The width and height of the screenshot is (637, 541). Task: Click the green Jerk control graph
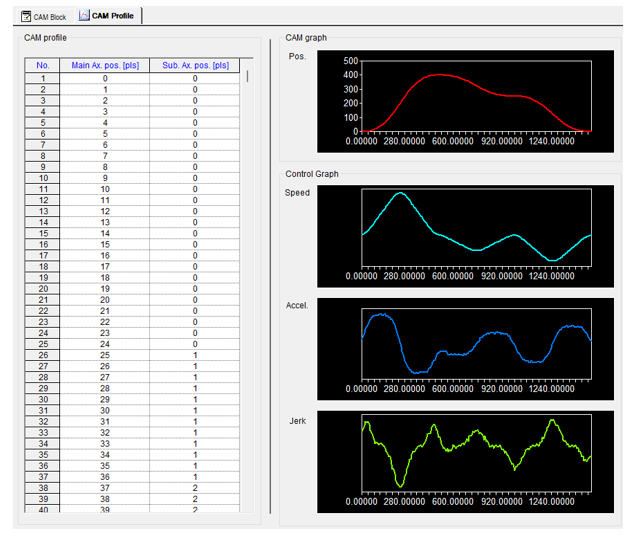[x=466, y=462]
